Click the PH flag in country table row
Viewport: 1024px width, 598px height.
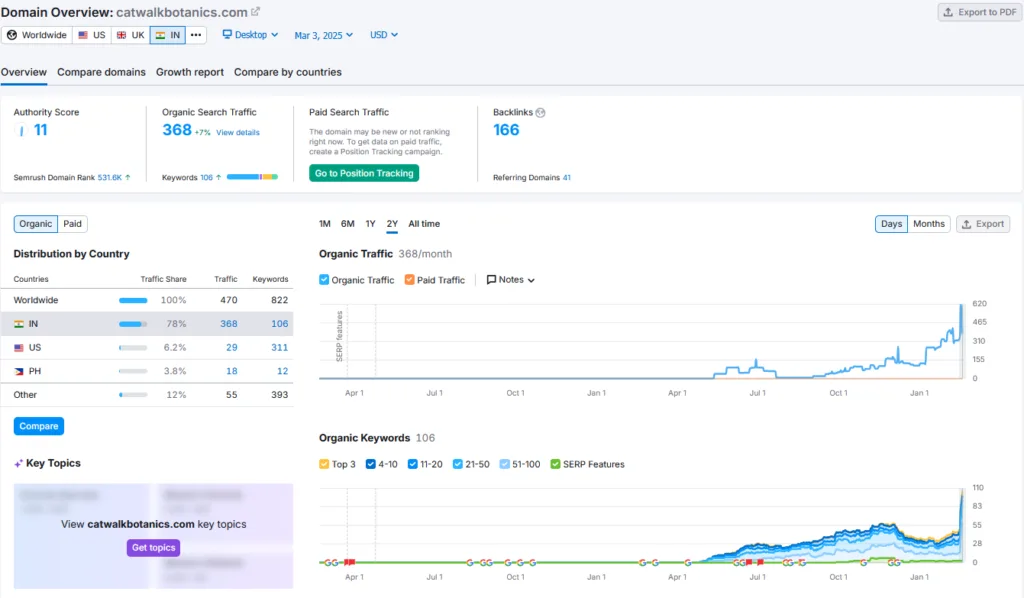(19, 371)
